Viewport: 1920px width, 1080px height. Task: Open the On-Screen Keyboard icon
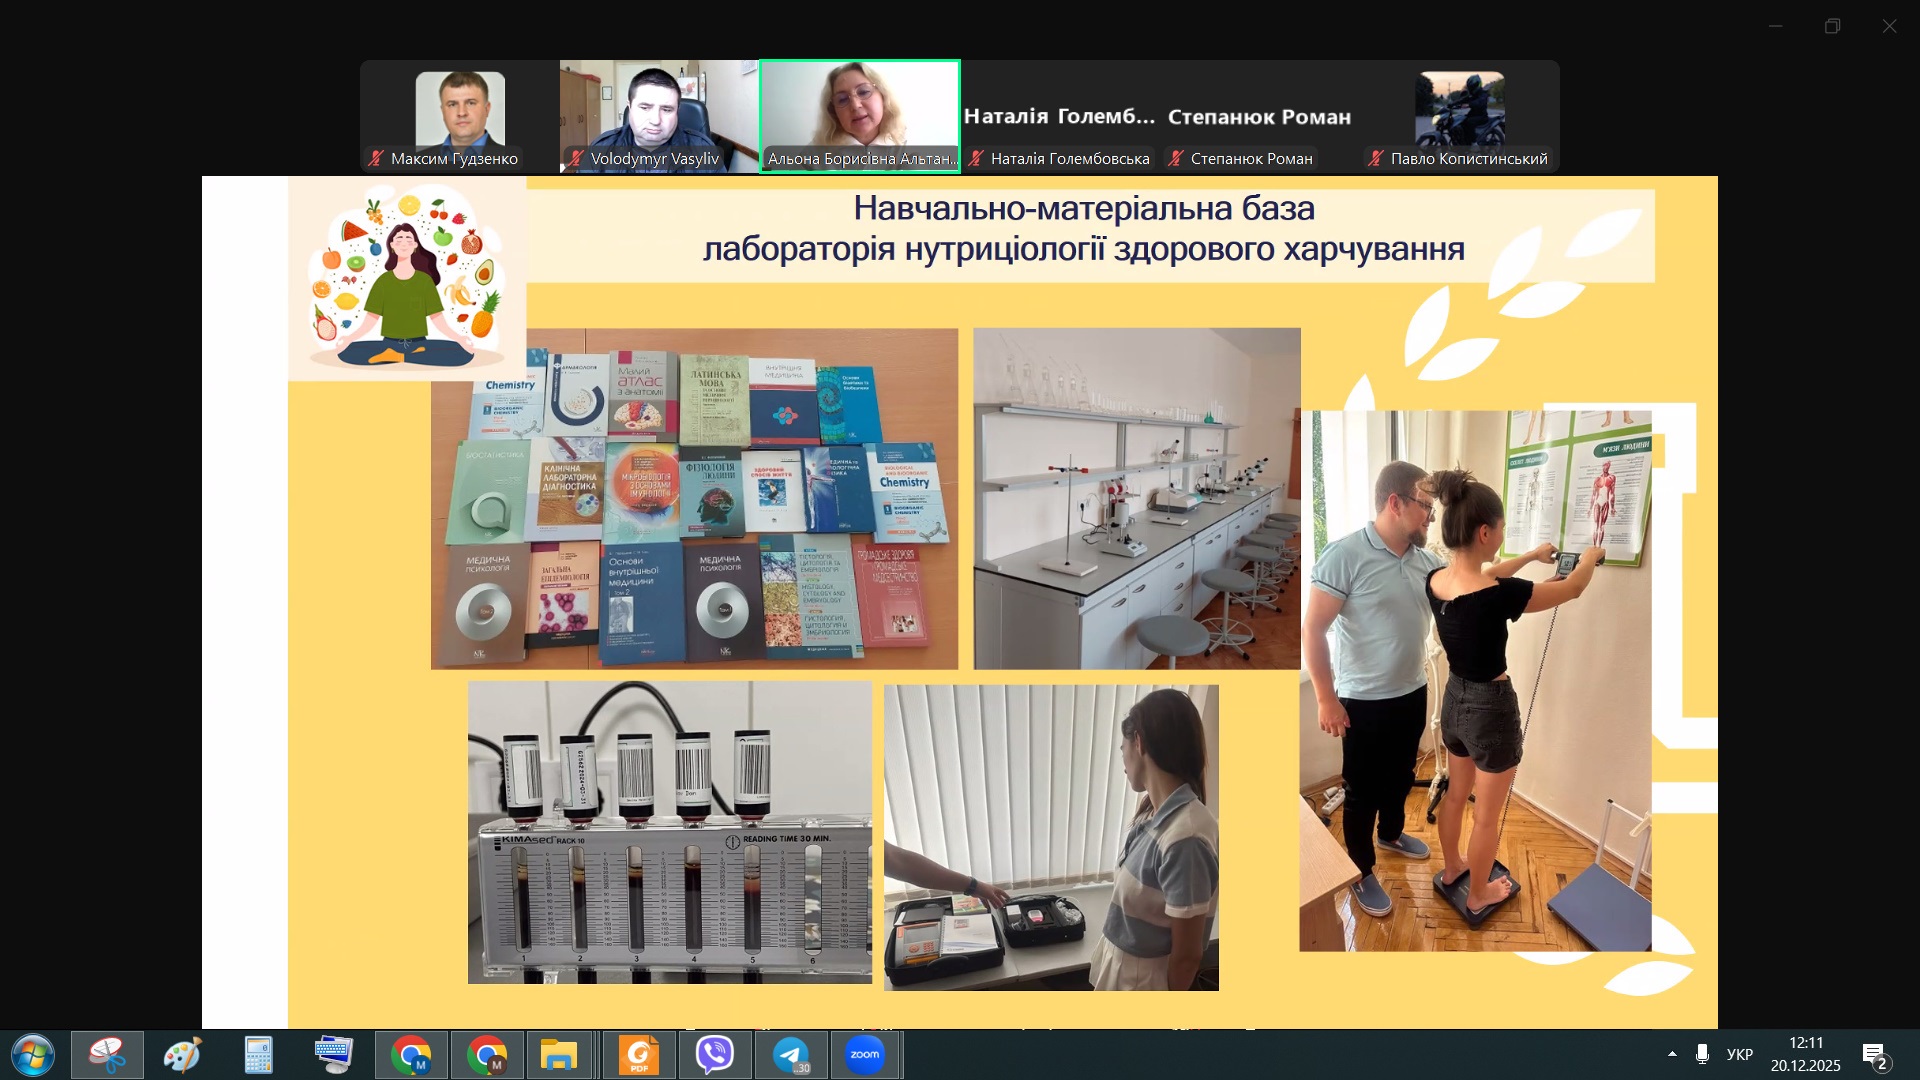[333, 1055]
